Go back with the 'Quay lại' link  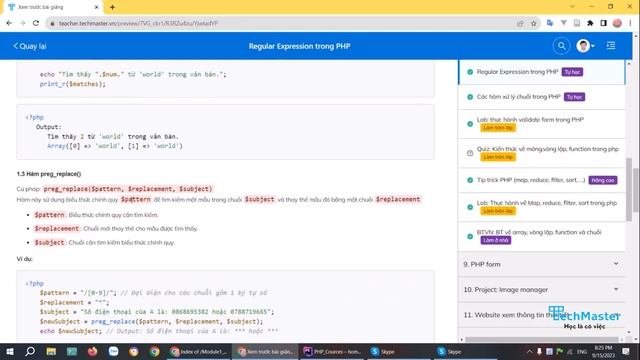click(x=30, y=46)
